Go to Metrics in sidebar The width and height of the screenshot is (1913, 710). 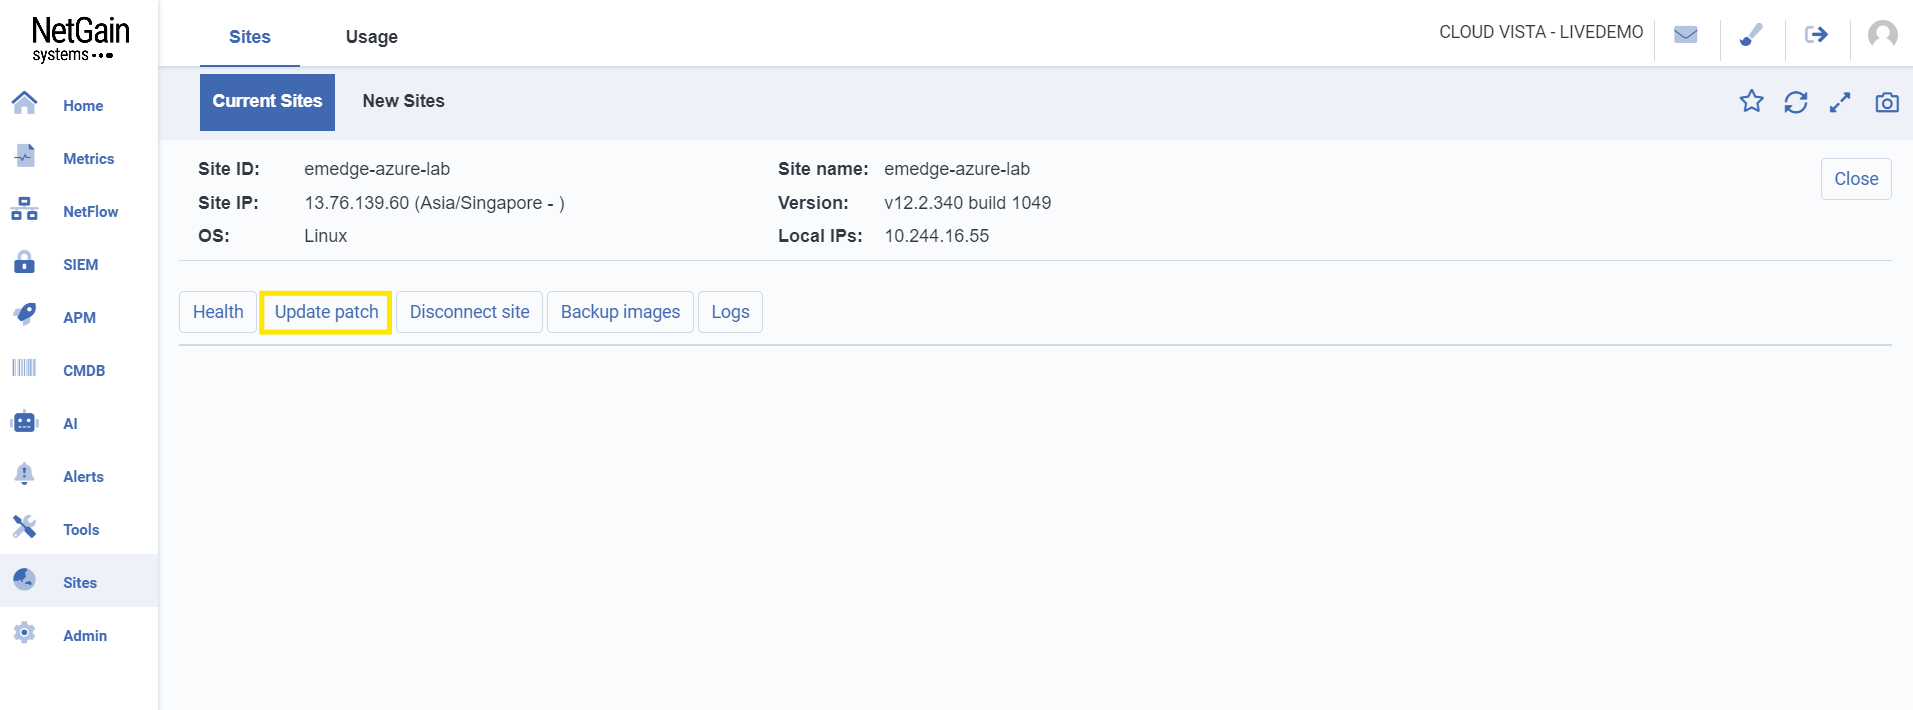(89, 159)
